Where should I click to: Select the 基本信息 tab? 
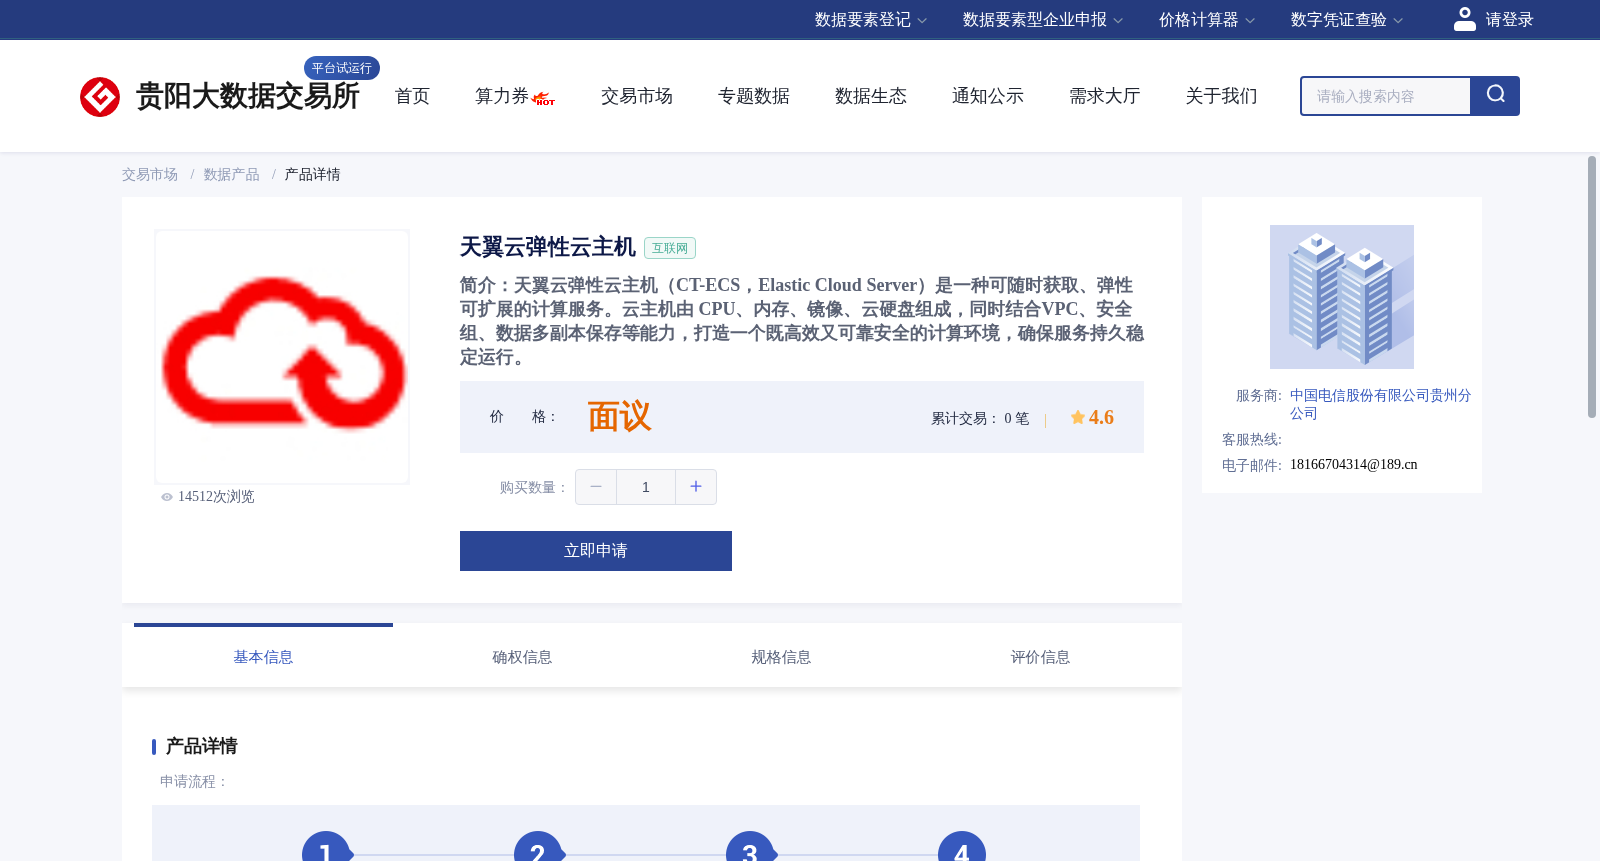tap(263, 657)
